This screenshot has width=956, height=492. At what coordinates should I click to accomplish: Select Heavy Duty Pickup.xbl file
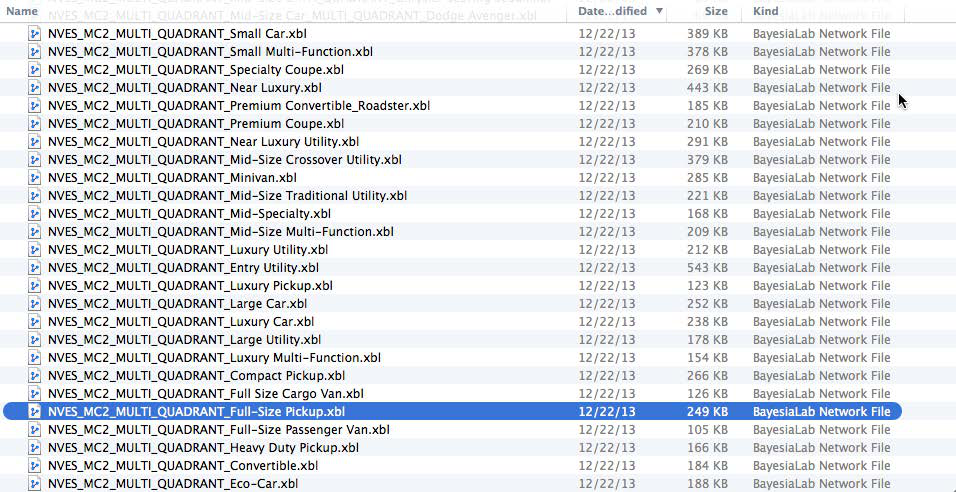point(197,448)
